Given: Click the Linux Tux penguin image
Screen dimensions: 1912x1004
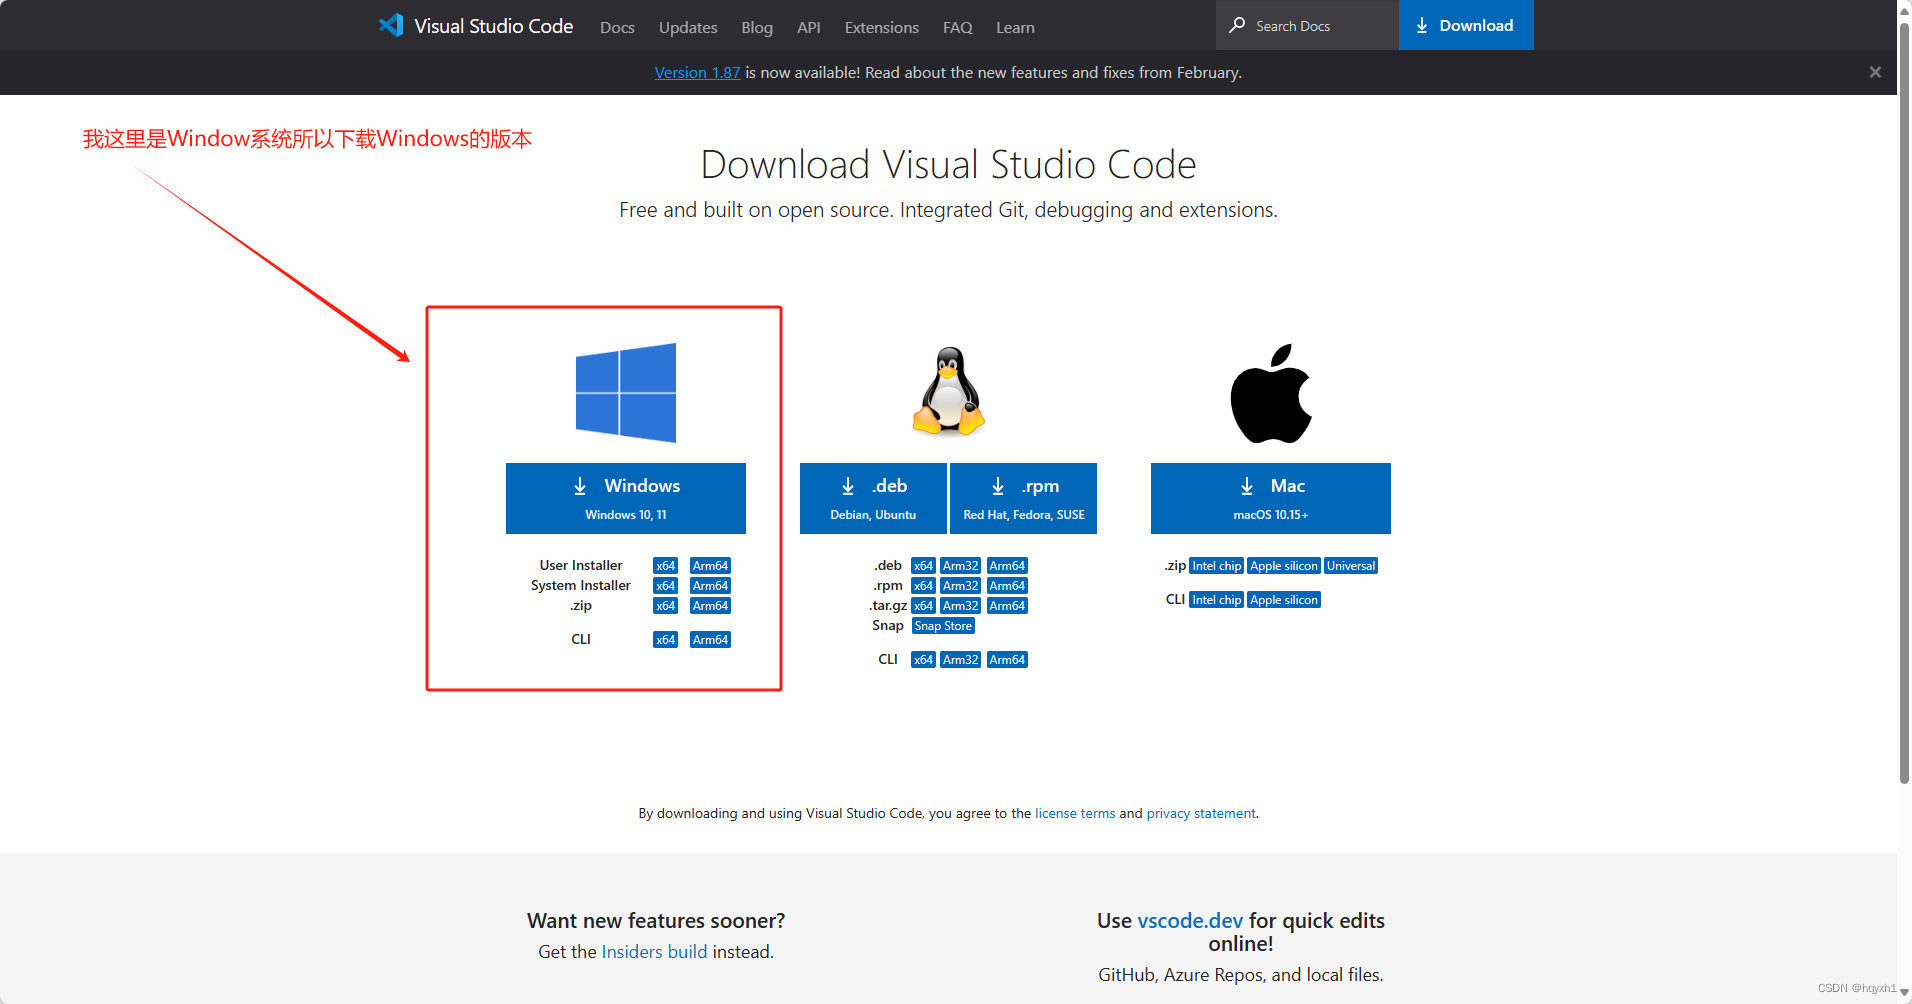Looking at the screenshot, I should (948, 391).
